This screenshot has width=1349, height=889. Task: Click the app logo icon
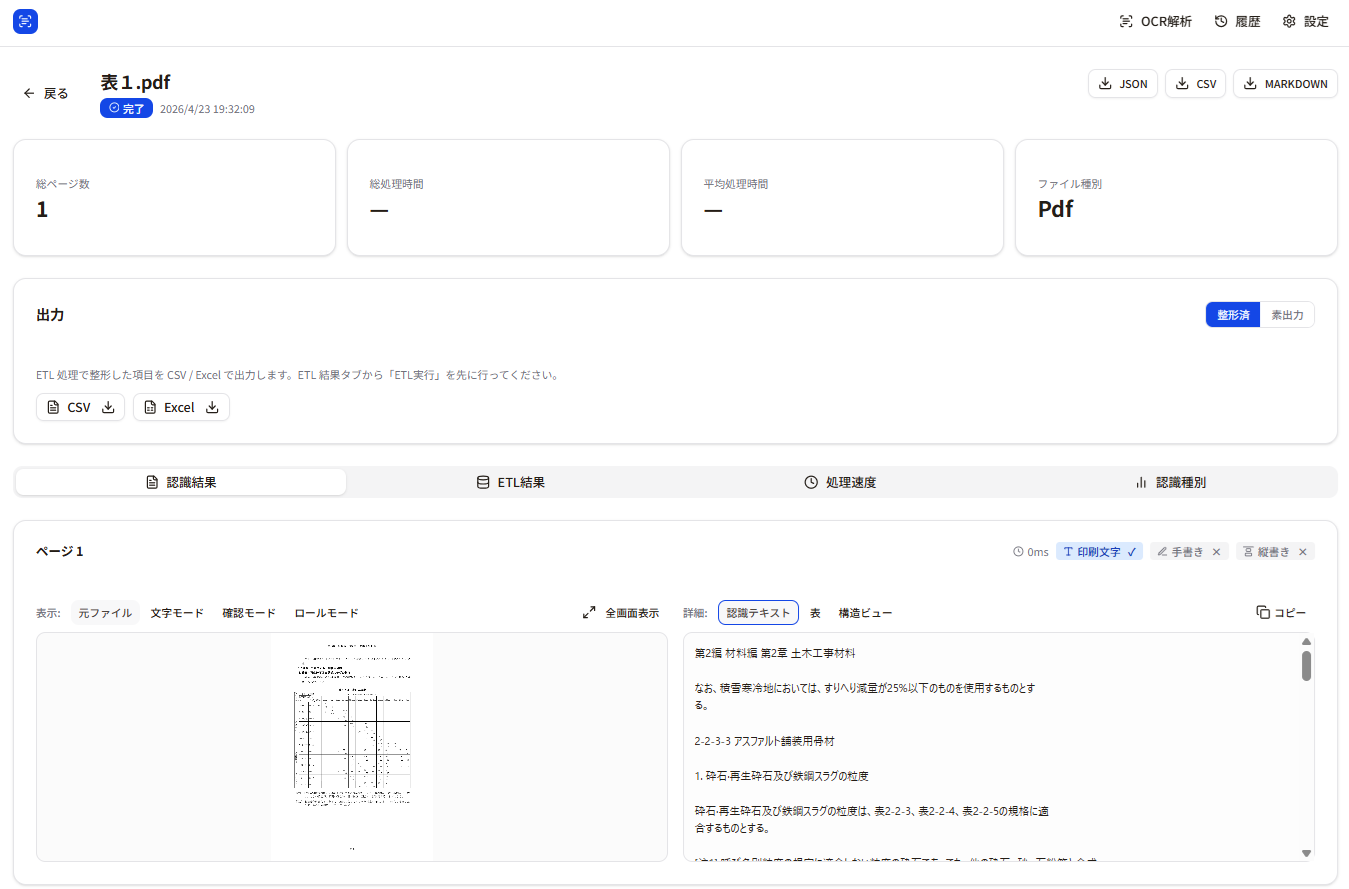point(25,22)
